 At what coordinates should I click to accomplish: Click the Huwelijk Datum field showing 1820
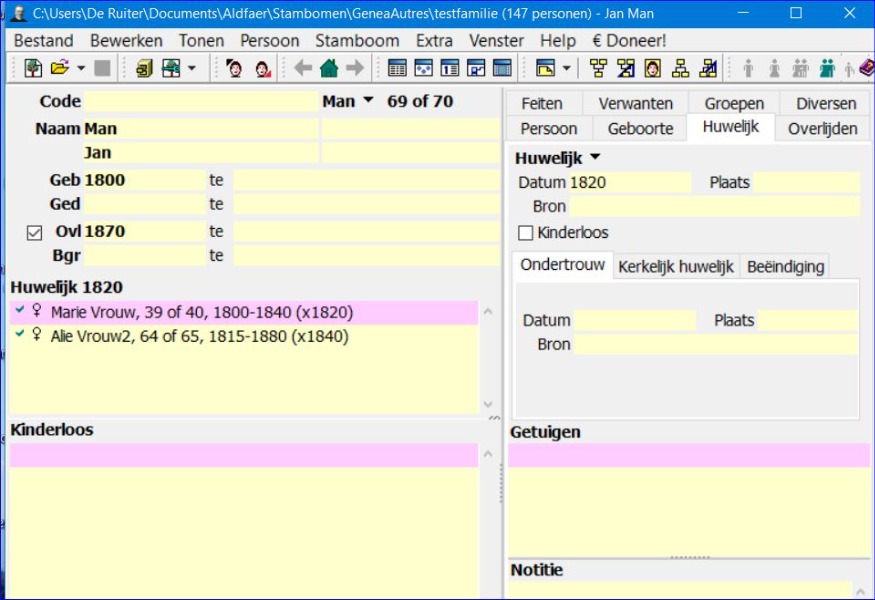tap(629, 182)
